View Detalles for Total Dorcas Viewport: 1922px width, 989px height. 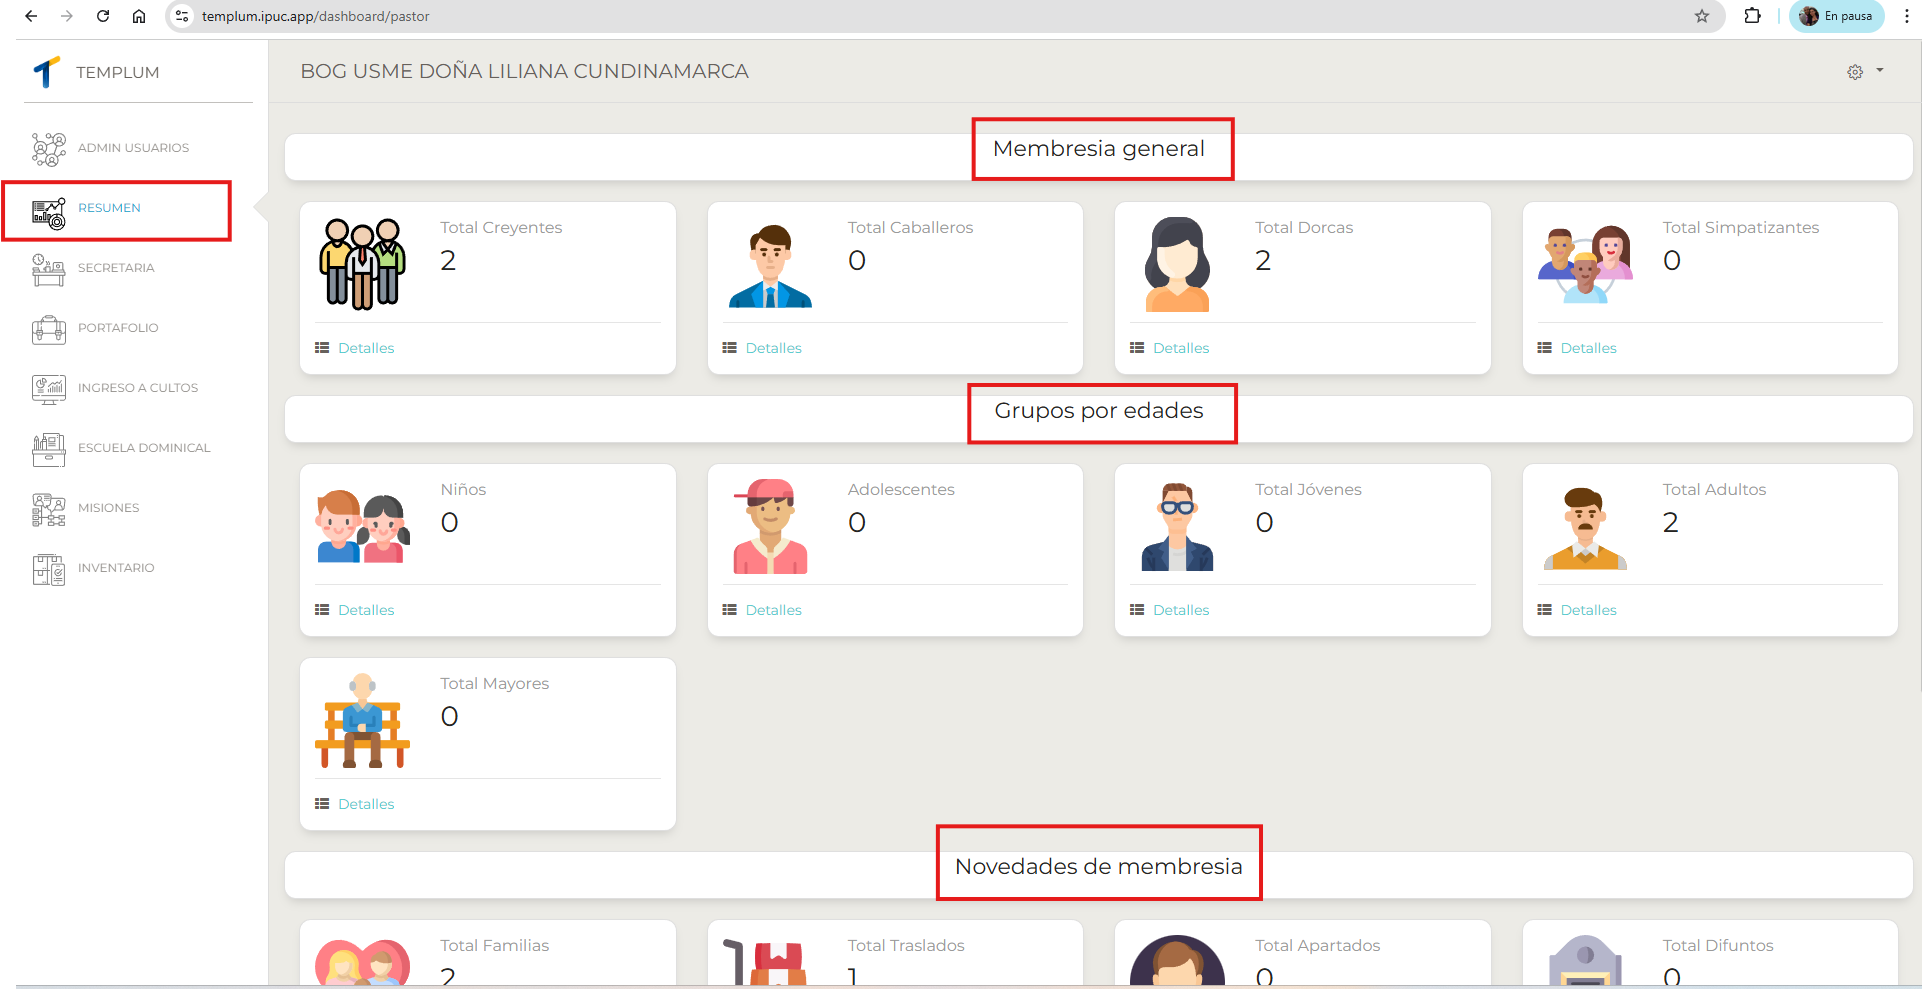click(1180, 348)
